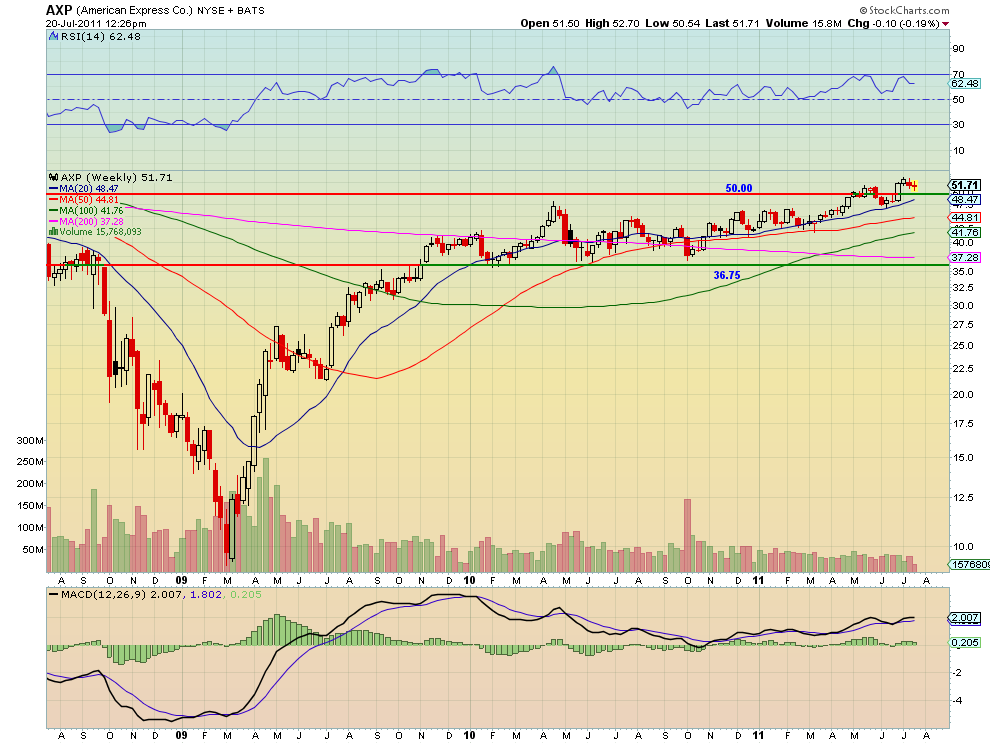Viewport: 990px width, 744px height.
Task: Click the -4 level on the MACD axis
Action: (x=957, y=700)
